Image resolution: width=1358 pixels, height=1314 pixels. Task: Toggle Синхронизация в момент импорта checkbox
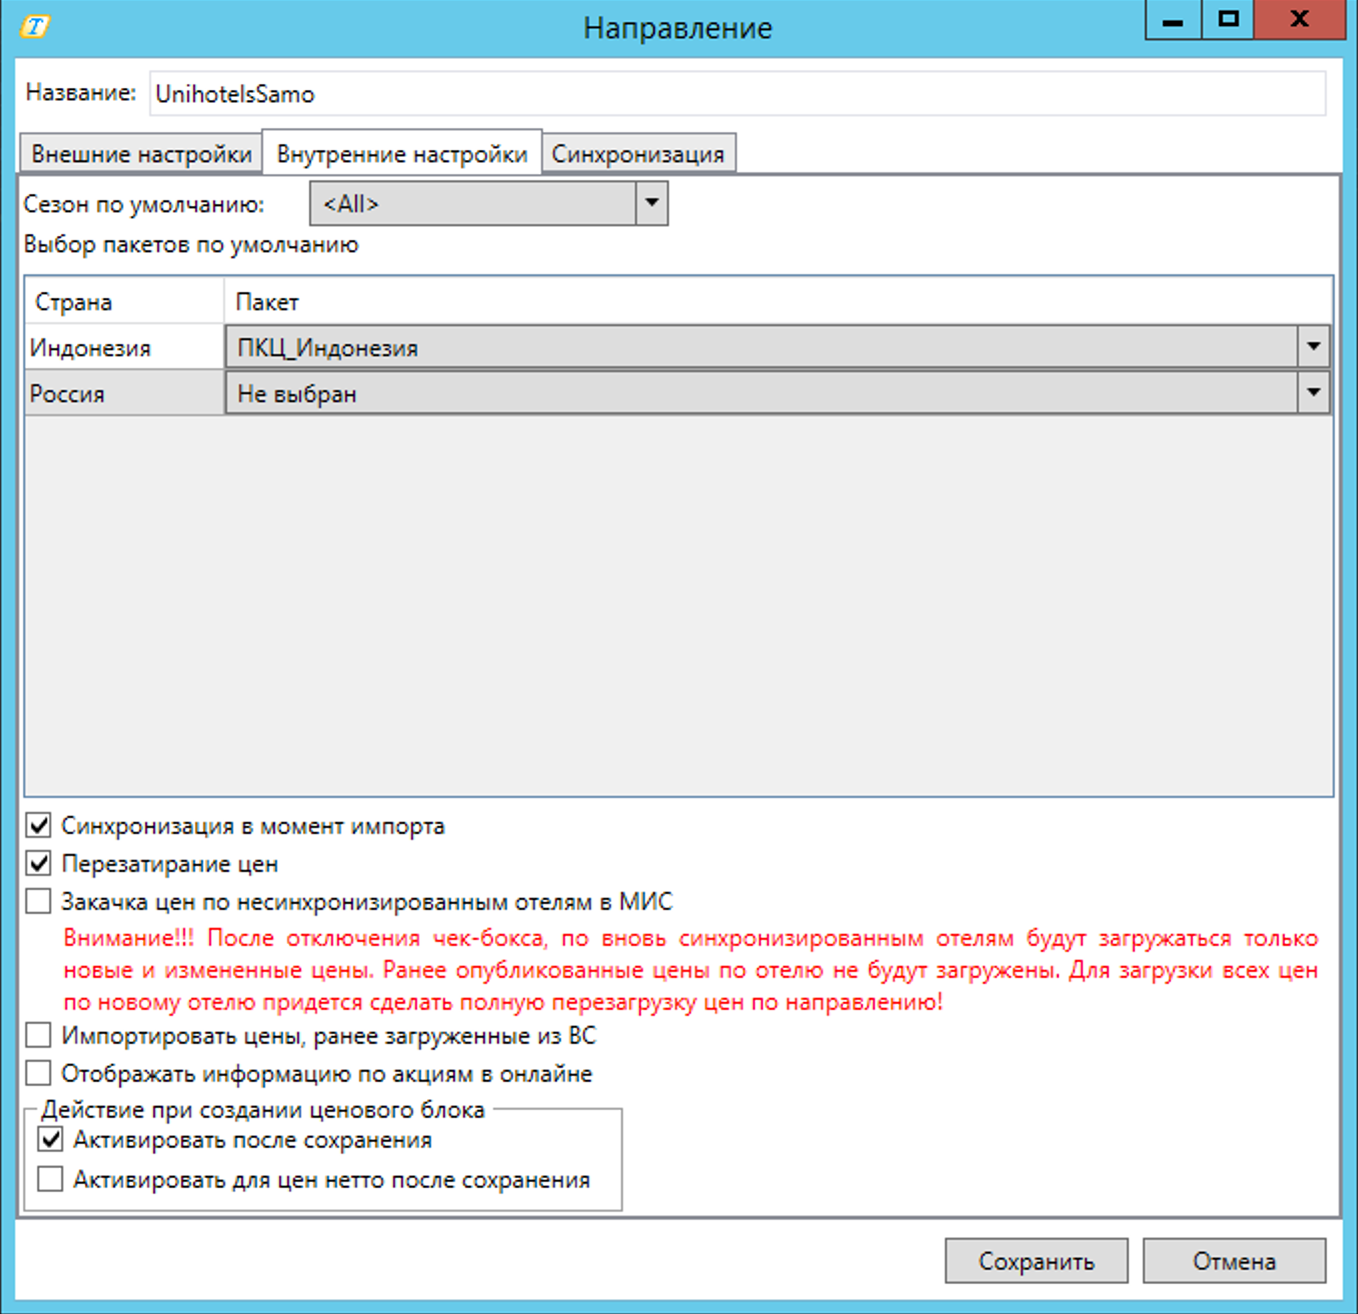39,826
